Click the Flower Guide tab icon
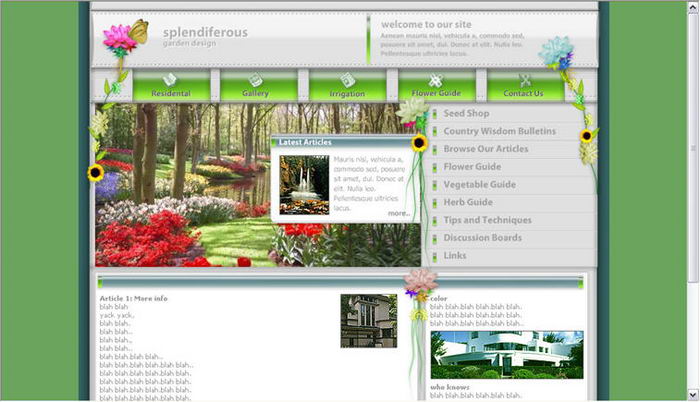The height and width of the screenshot is (402, 700). pos(435,80)
